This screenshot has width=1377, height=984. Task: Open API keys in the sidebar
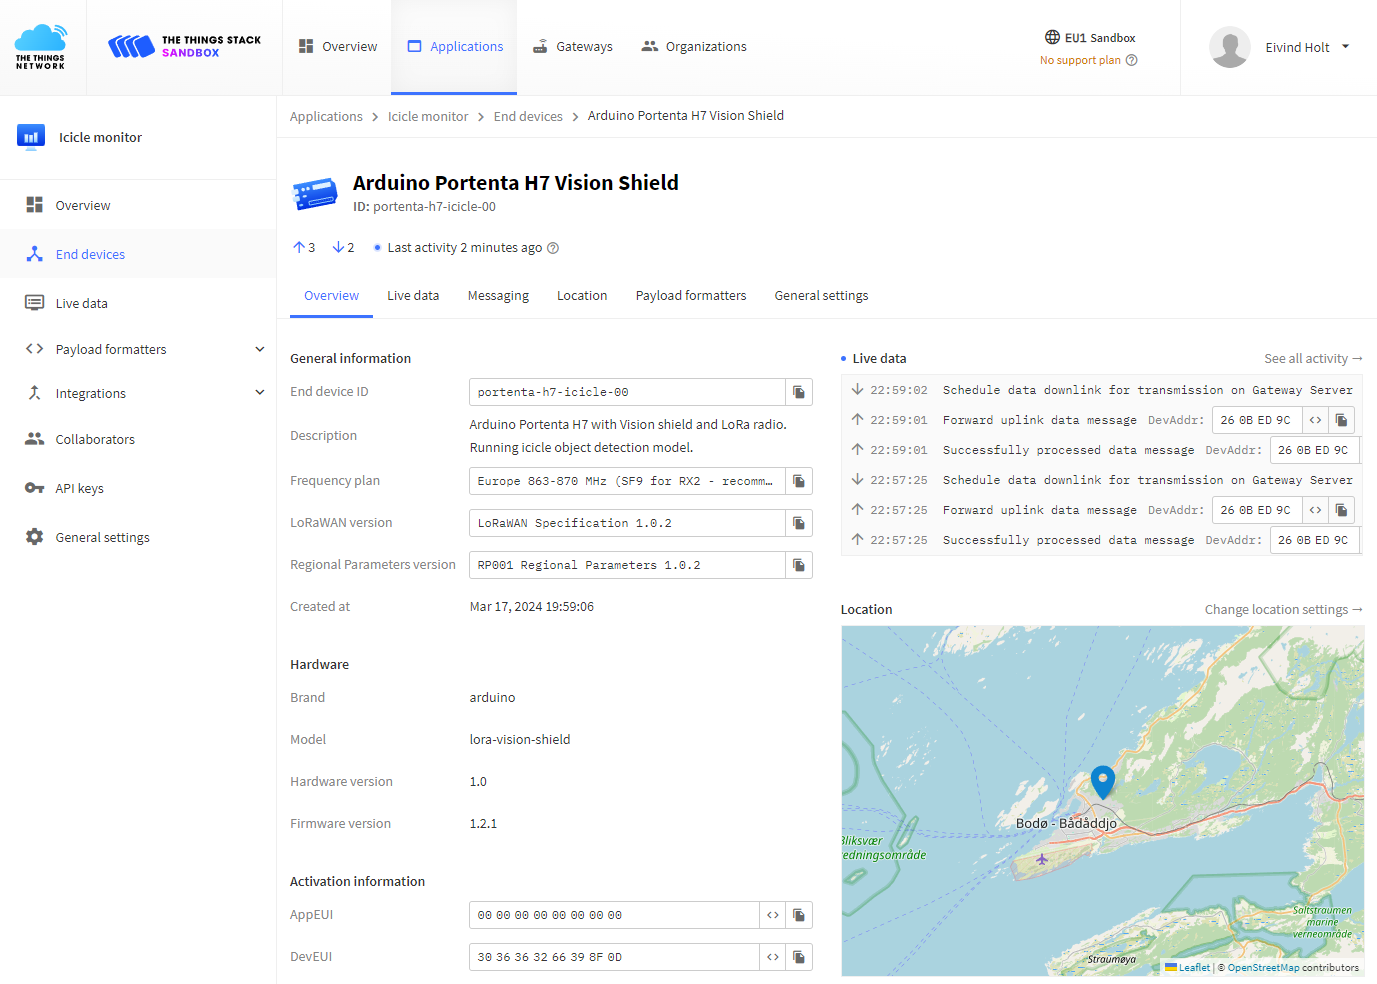tap(79, 488)
